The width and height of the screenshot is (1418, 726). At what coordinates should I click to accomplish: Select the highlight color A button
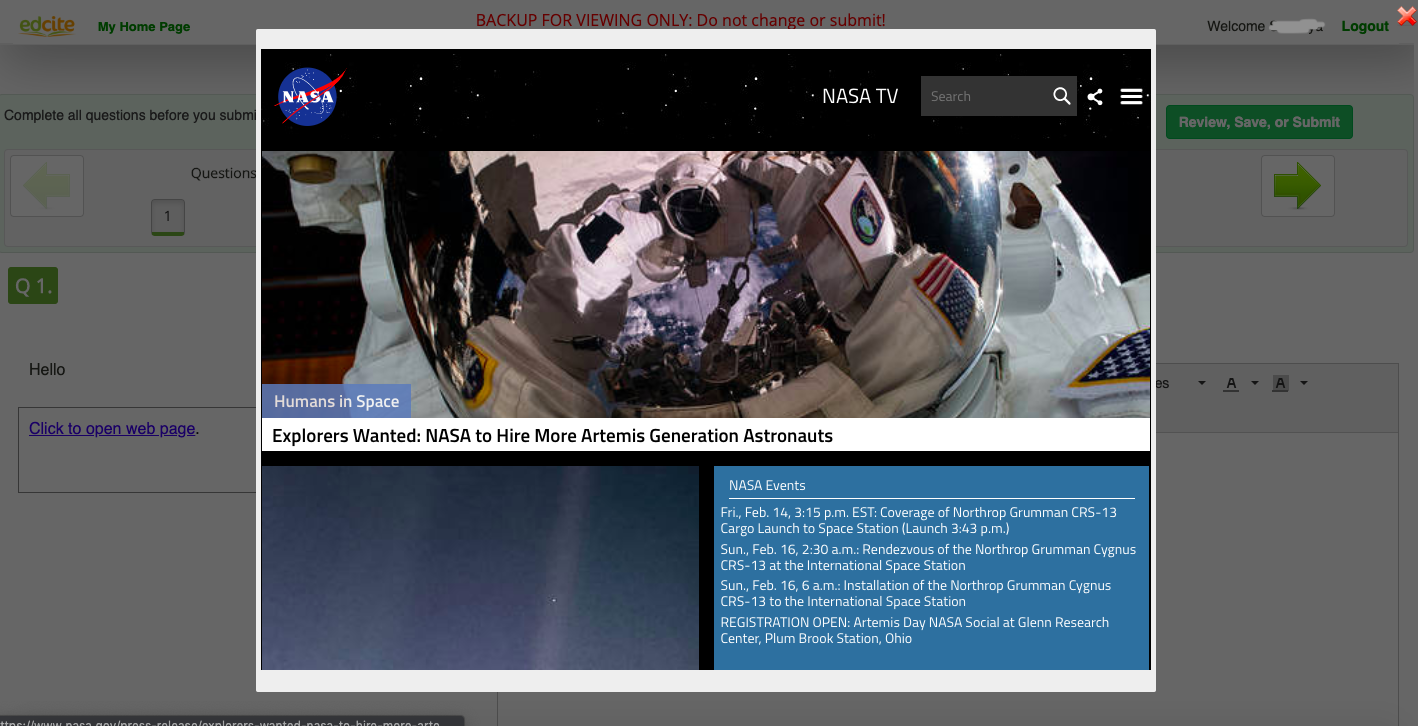pos(1280,383)
